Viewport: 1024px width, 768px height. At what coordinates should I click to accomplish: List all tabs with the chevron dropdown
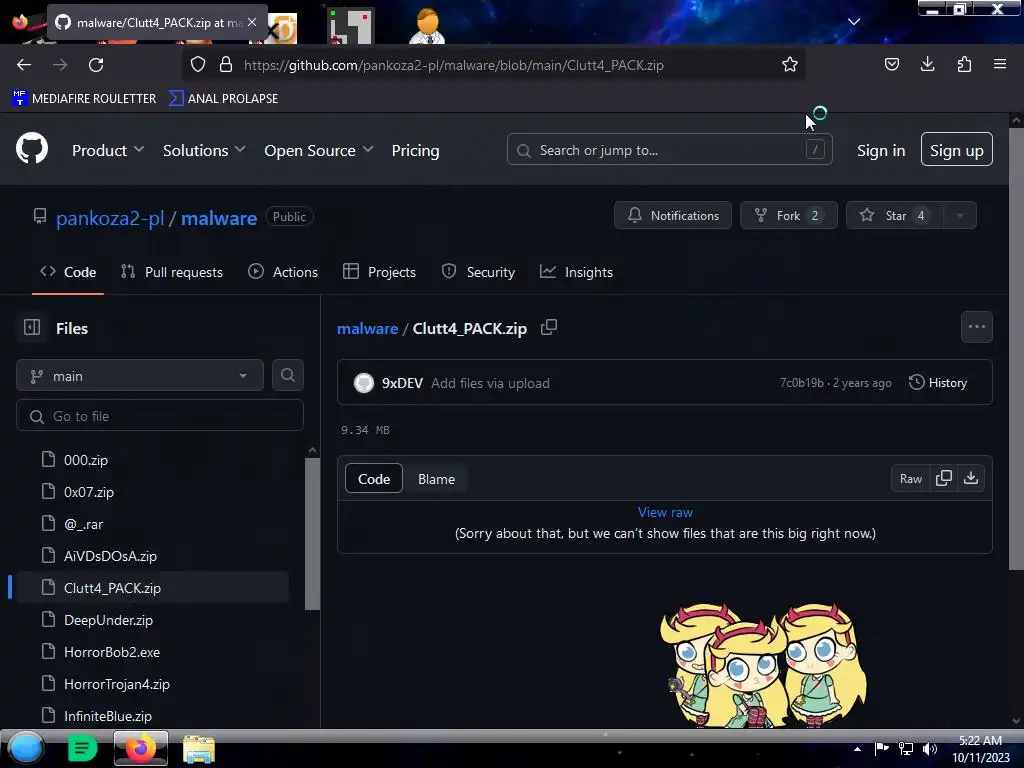tap(854, 22)
